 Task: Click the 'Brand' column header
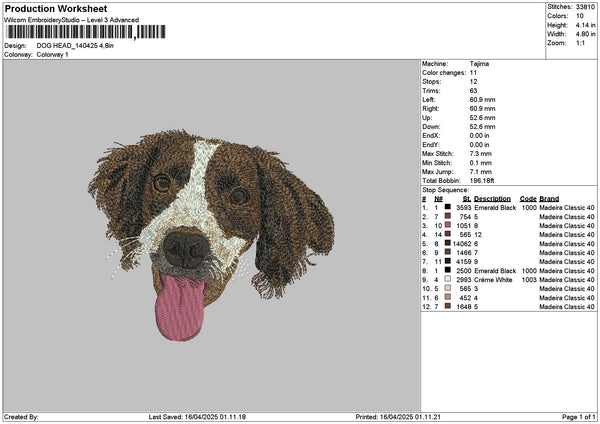(x=549, y=199)
